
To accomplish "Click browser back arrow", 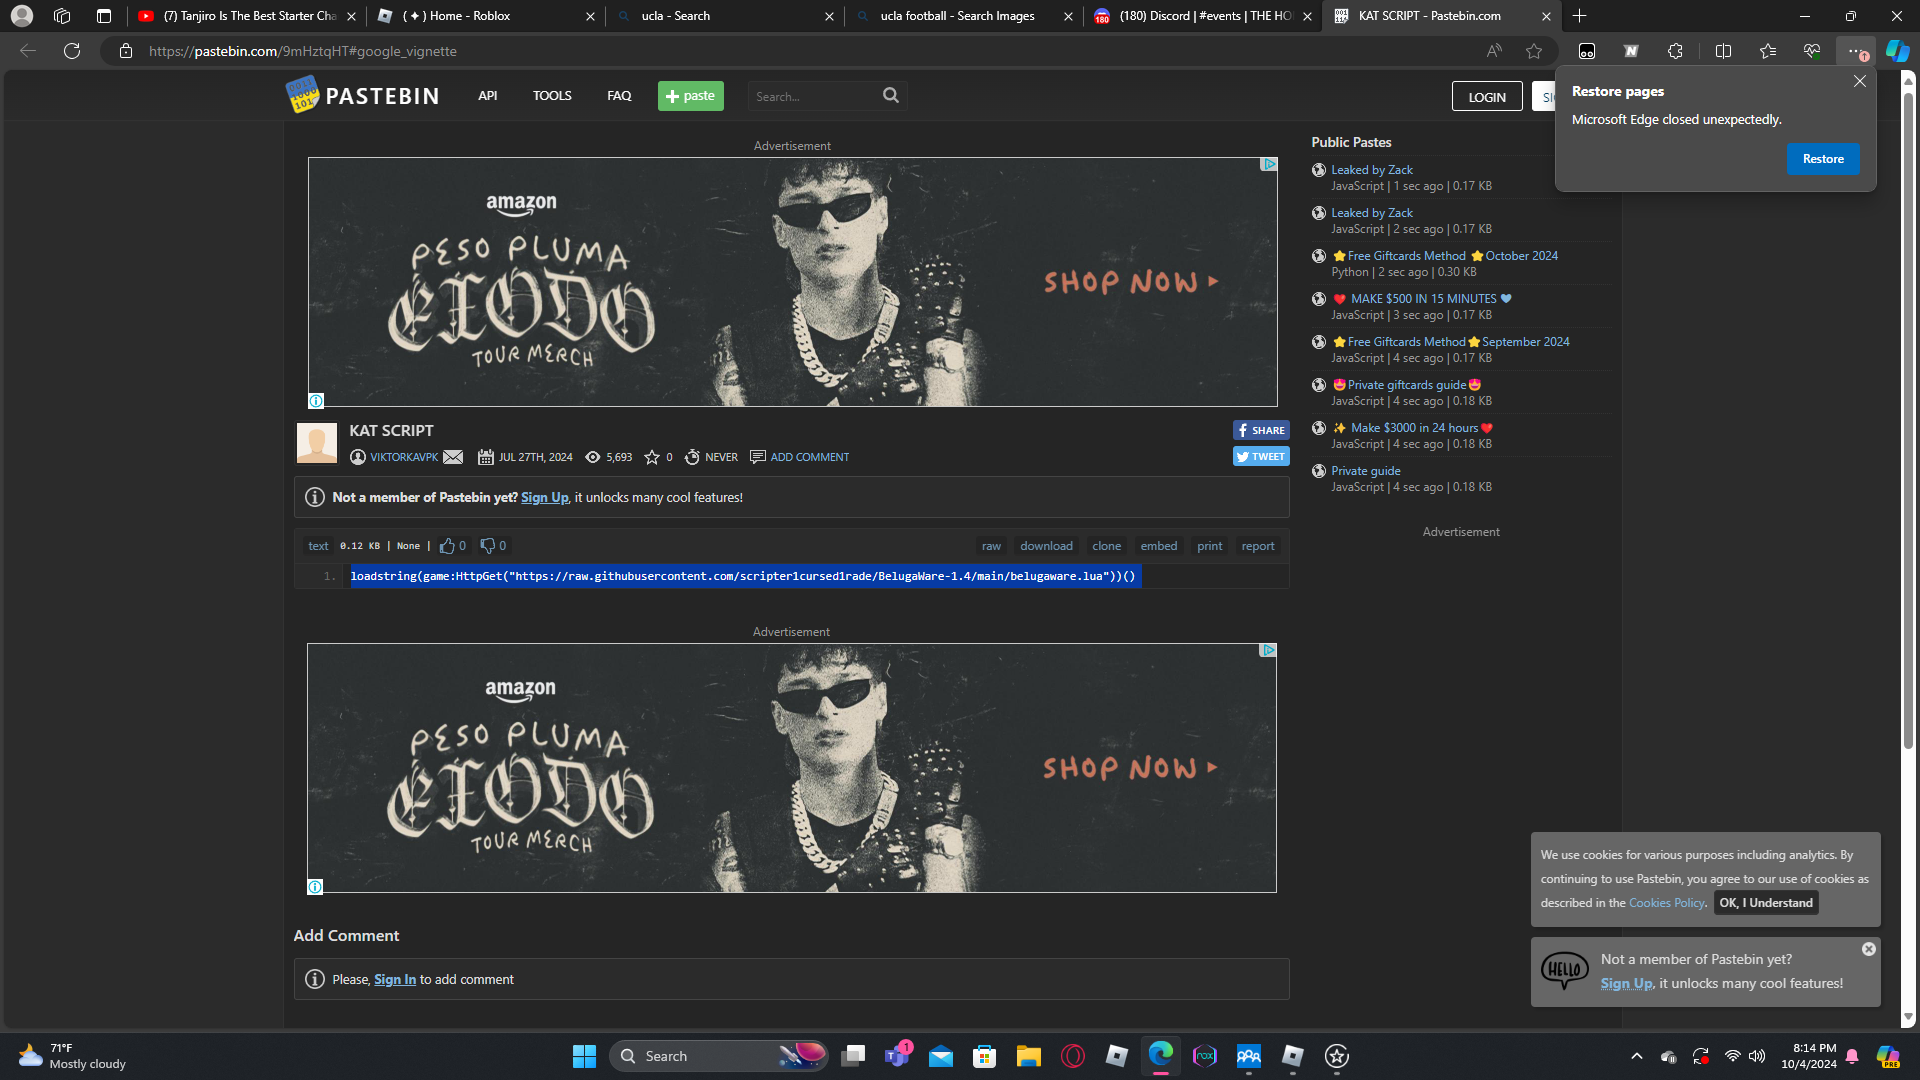I will click(x=28, y=51).
